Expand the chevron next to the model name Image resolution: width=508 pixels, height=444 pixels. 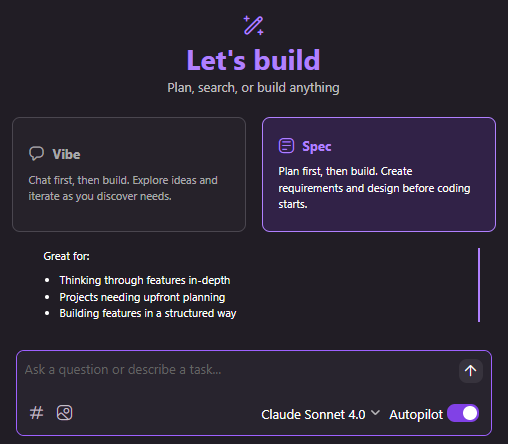pyautogui.click(x=375, y=413)
